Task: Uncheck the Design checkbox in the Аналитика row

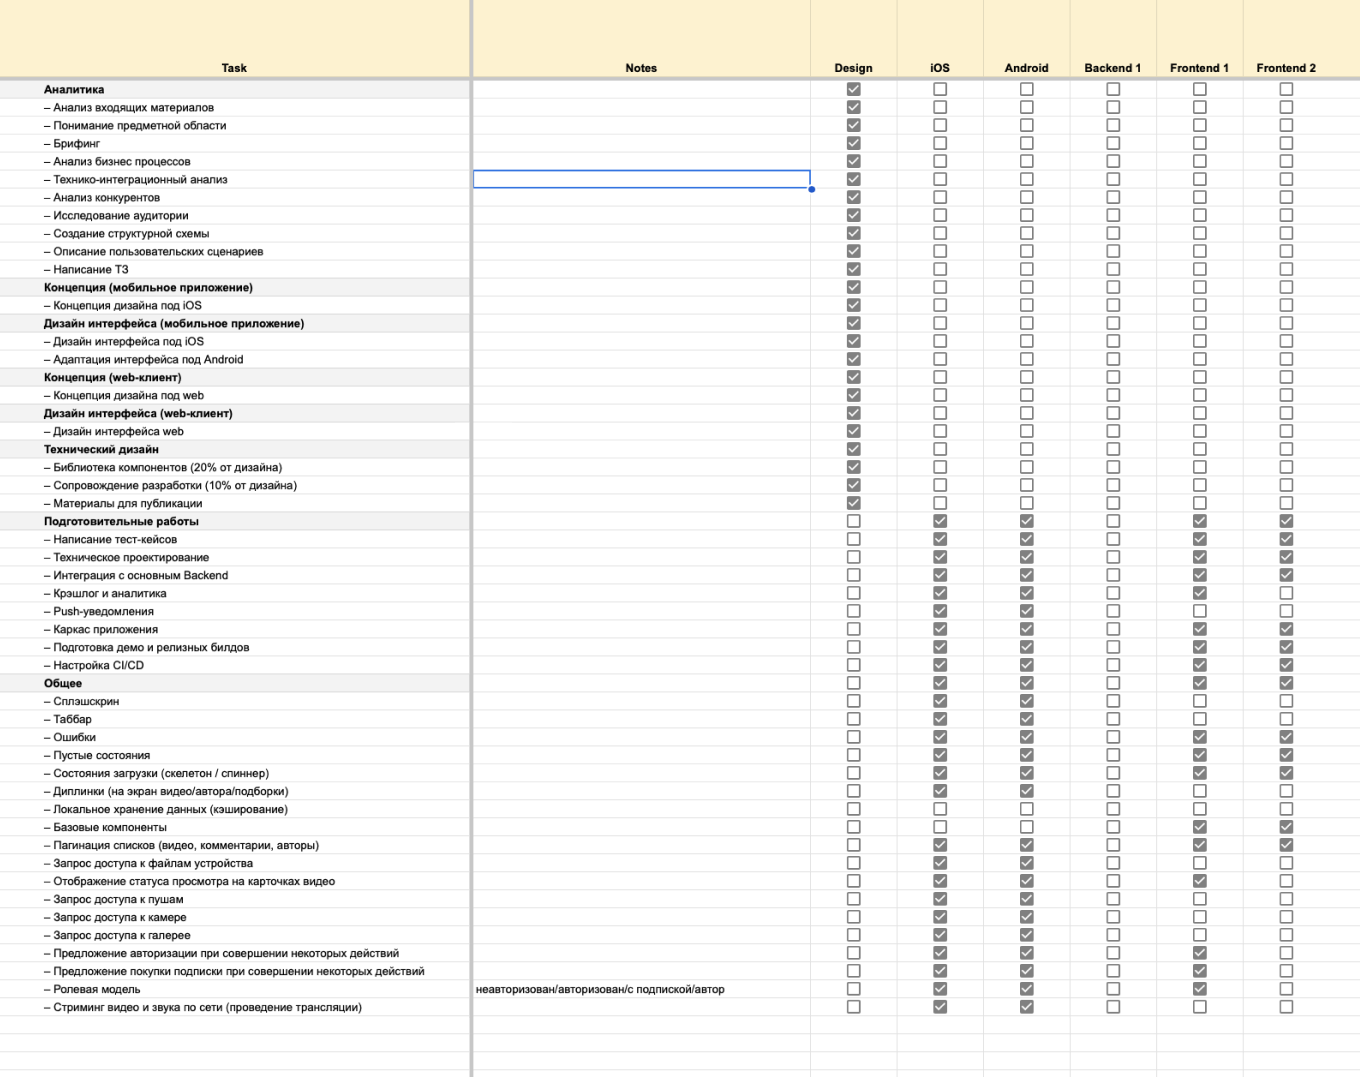Action: (x=853, y=89)
